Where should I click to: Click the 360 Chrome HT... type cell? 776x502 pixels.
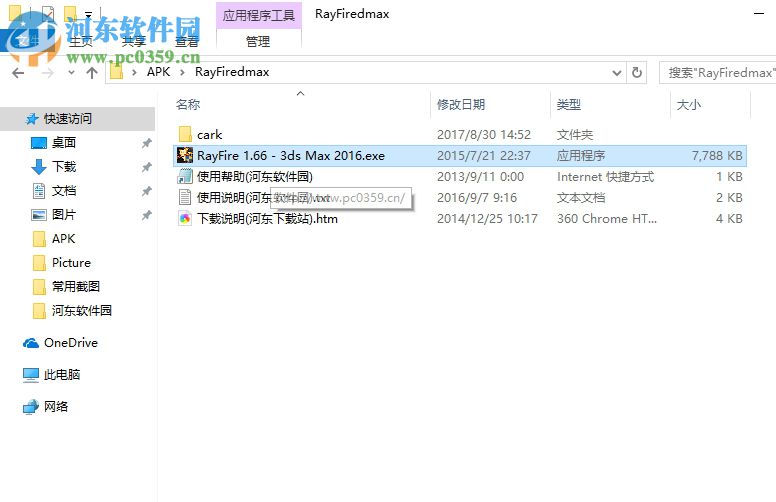pos(607,218)
